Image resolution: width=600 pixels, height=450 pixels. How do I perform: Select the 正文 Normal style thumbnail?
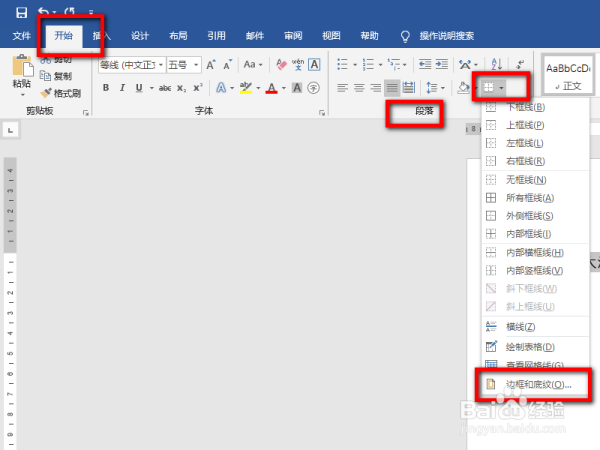pyautogui.click(x=568, y=75)
